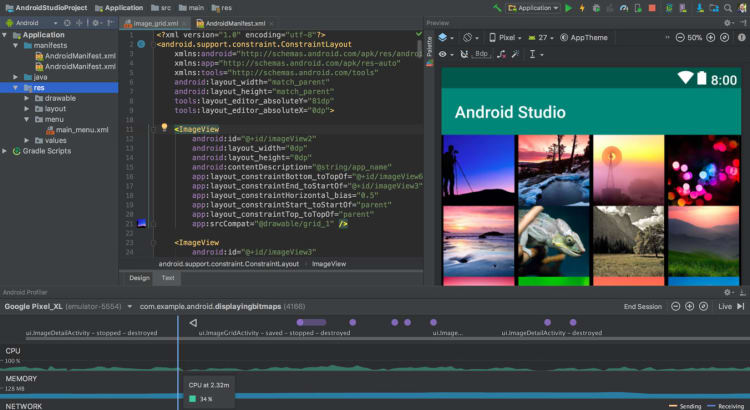Start debugging with the bug icon
Image resolution: width=750 pixels, height=410 pixels.
596,8
